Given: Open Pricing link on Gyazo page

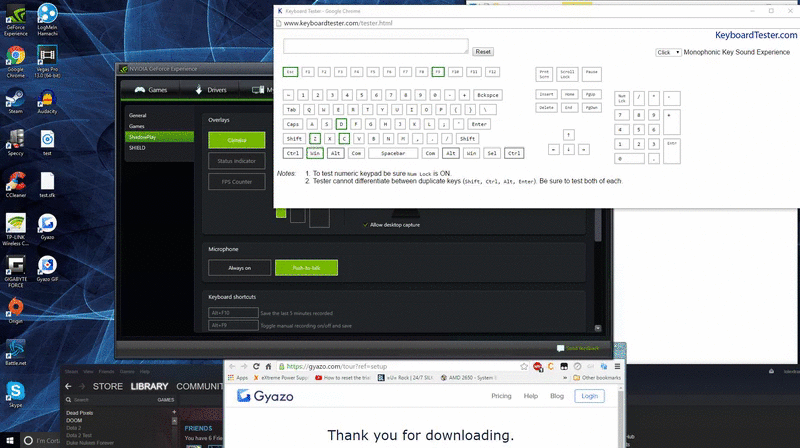Looking at the screenshot, I should (501, 396).
